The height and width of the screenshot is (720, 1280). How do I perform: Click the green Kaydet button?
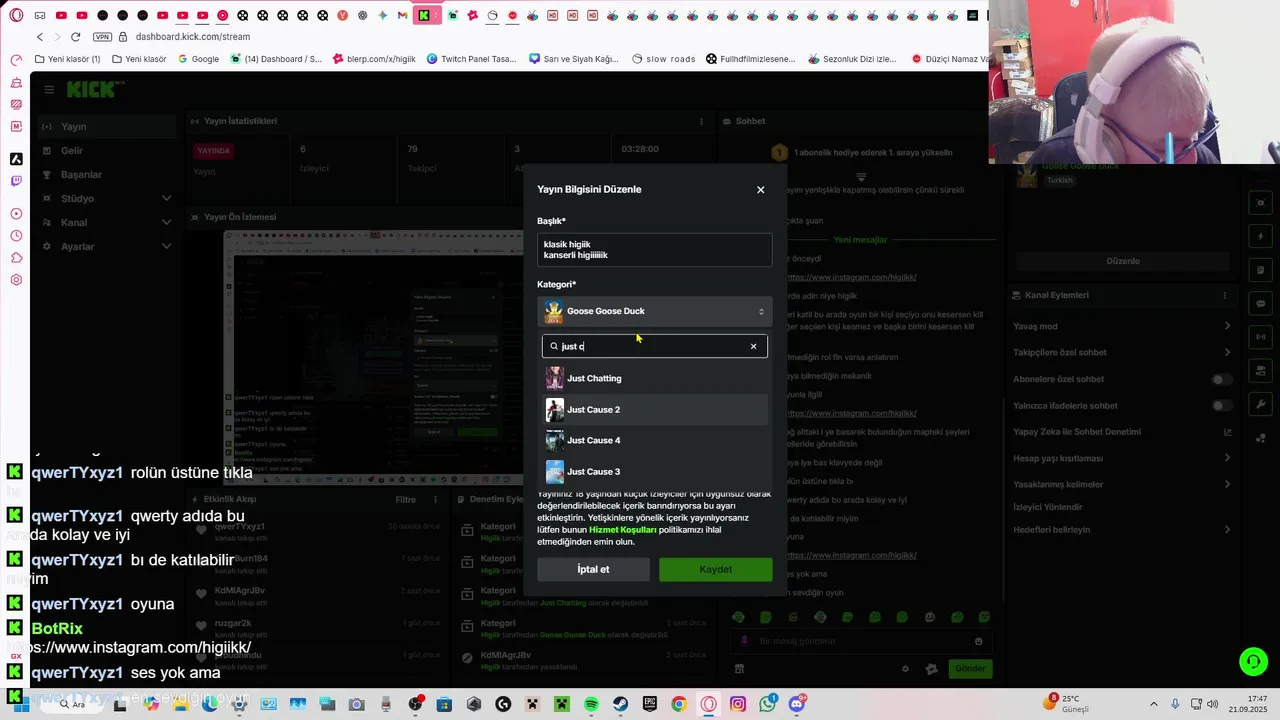point(715,569)
